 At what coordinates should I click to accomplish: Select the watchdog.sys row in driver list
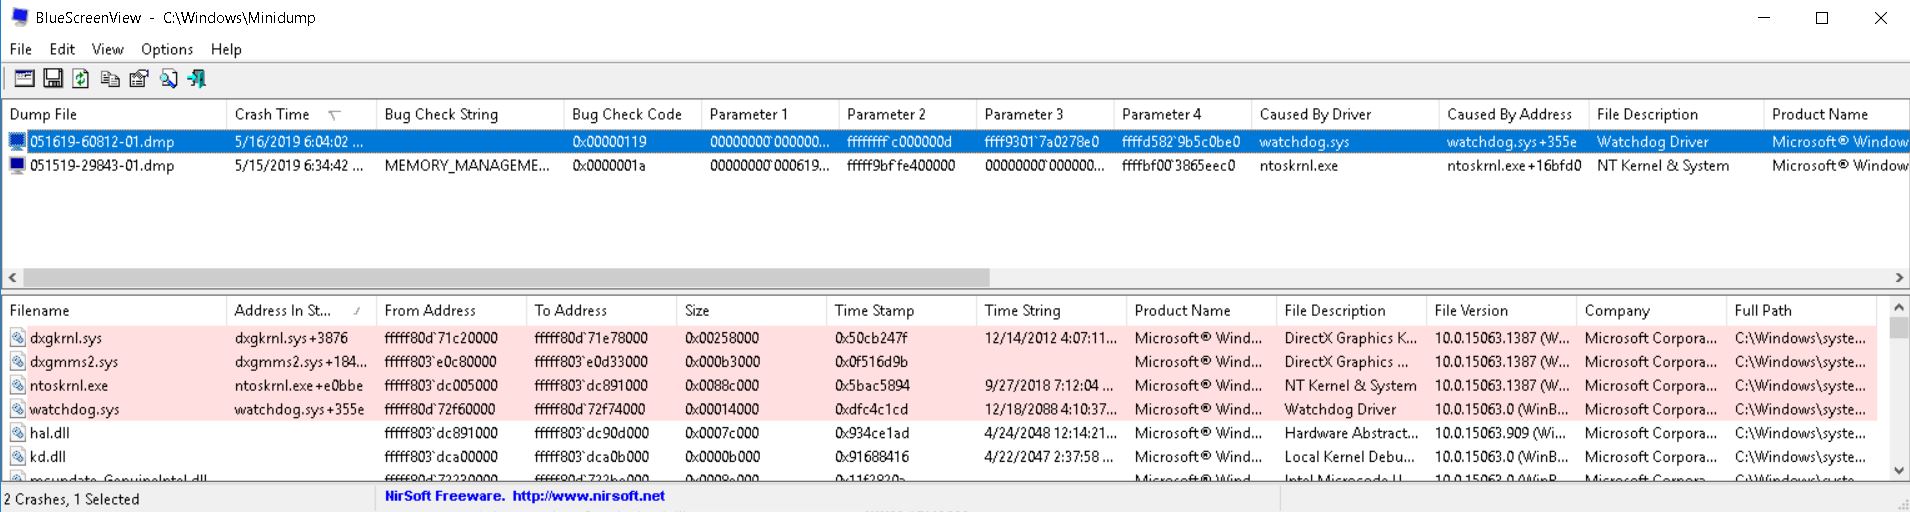75,409
